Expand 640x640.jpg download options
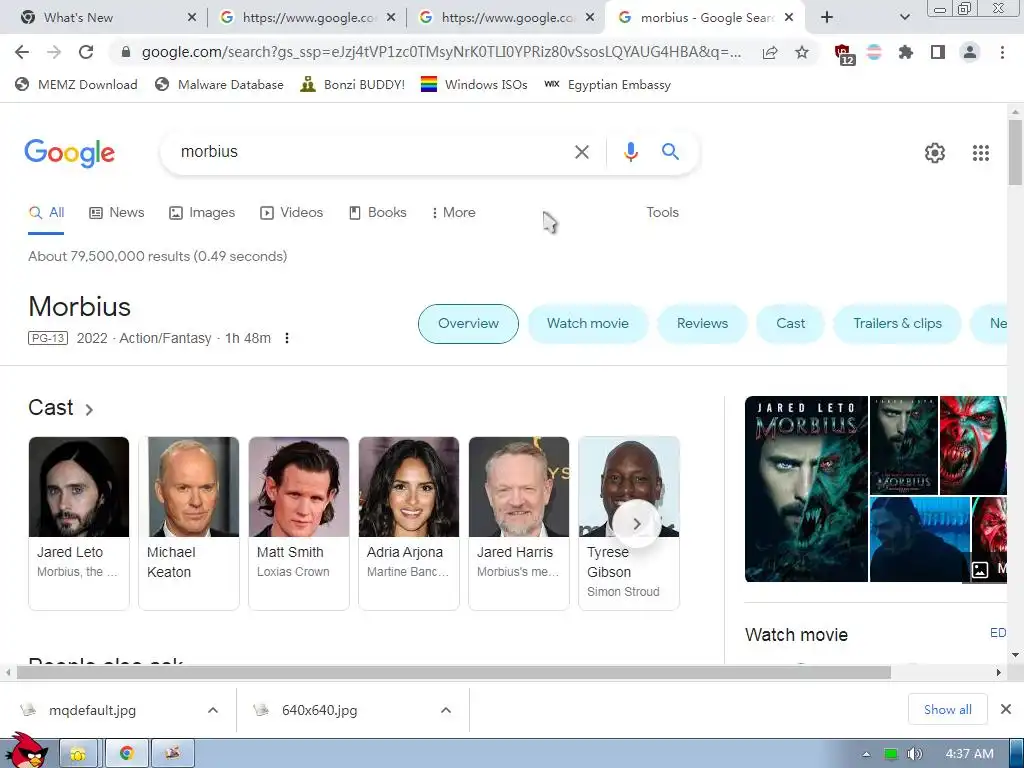 [446, 710]
